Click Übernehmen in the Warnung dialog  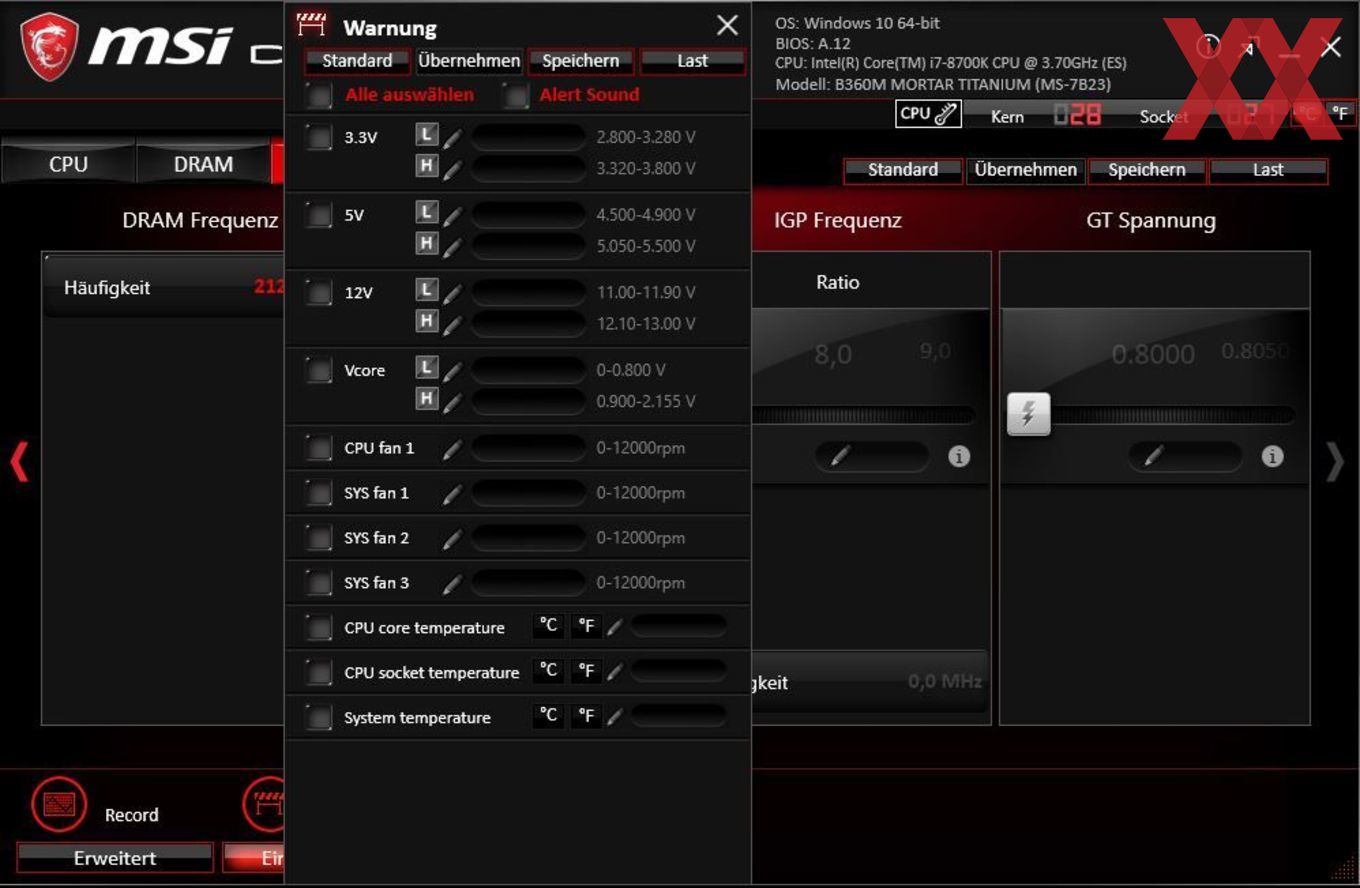[469, 61]
